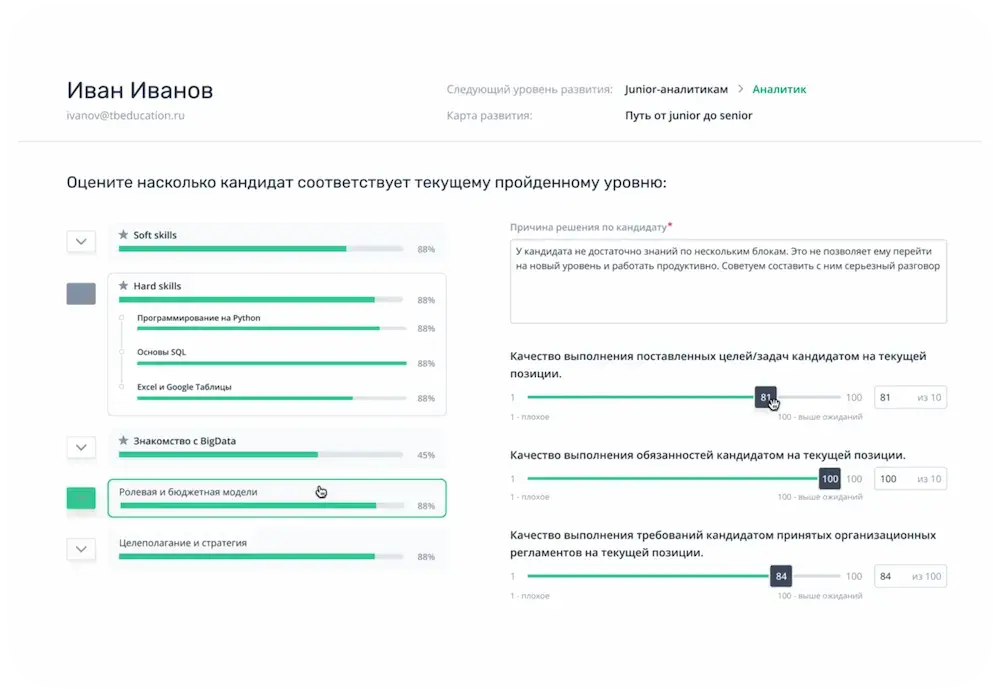The width and height of the screenshot is (1000, 692).
Task: Click the Карта развития label
Action: pos(489,115)
